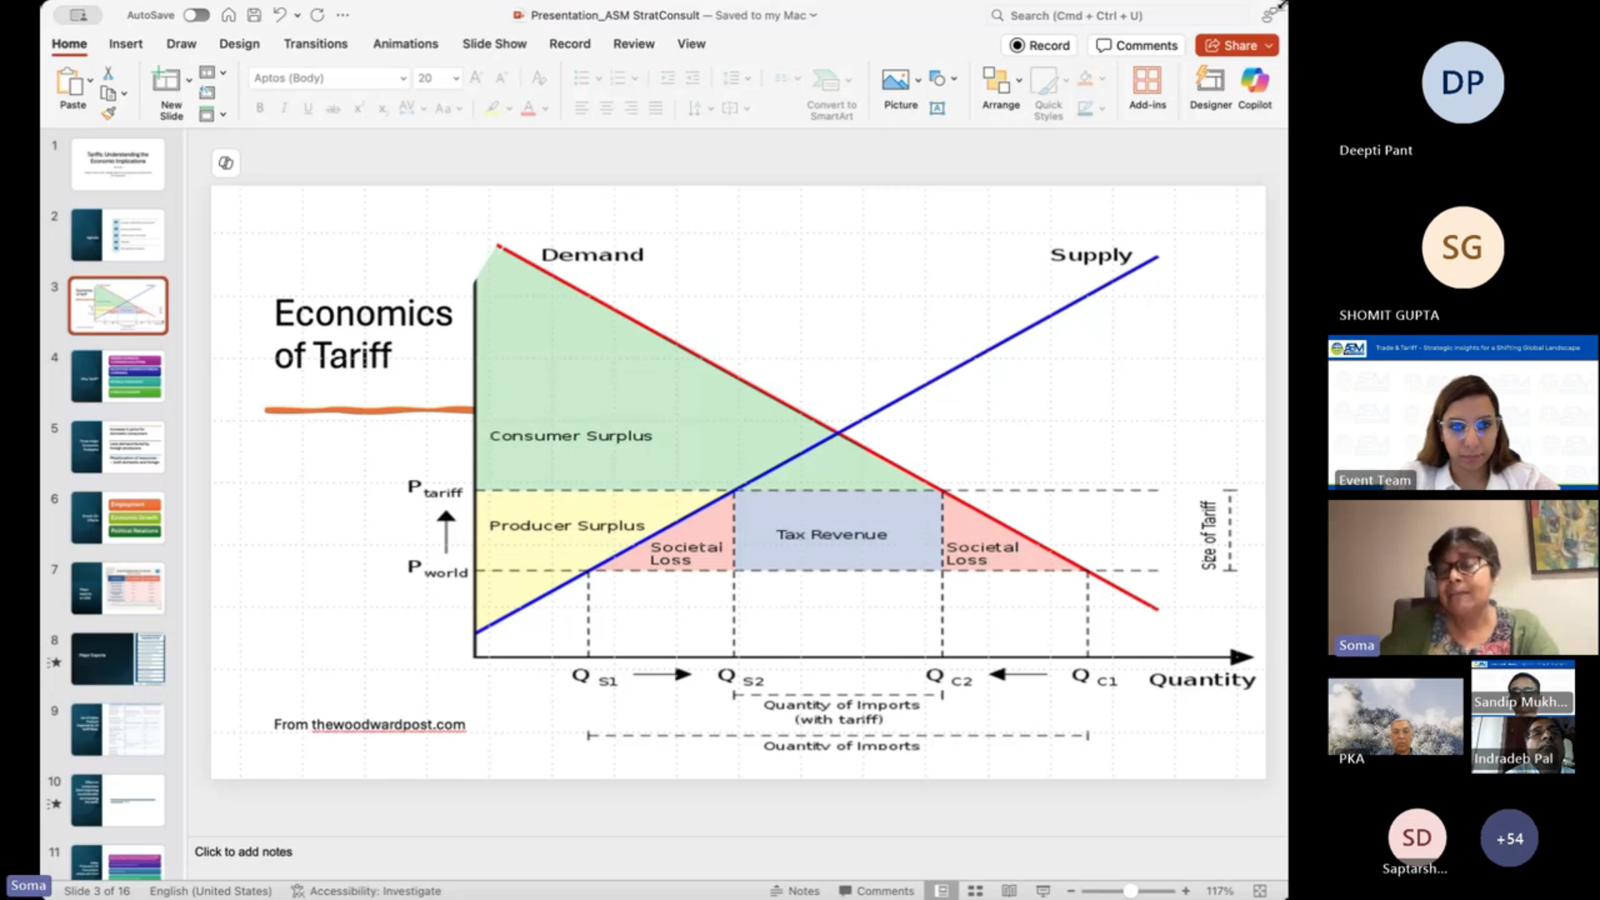This screenshot has height=900, width=1600.
Task: Open the Transitions tab
Action: [x=315, y=44]
